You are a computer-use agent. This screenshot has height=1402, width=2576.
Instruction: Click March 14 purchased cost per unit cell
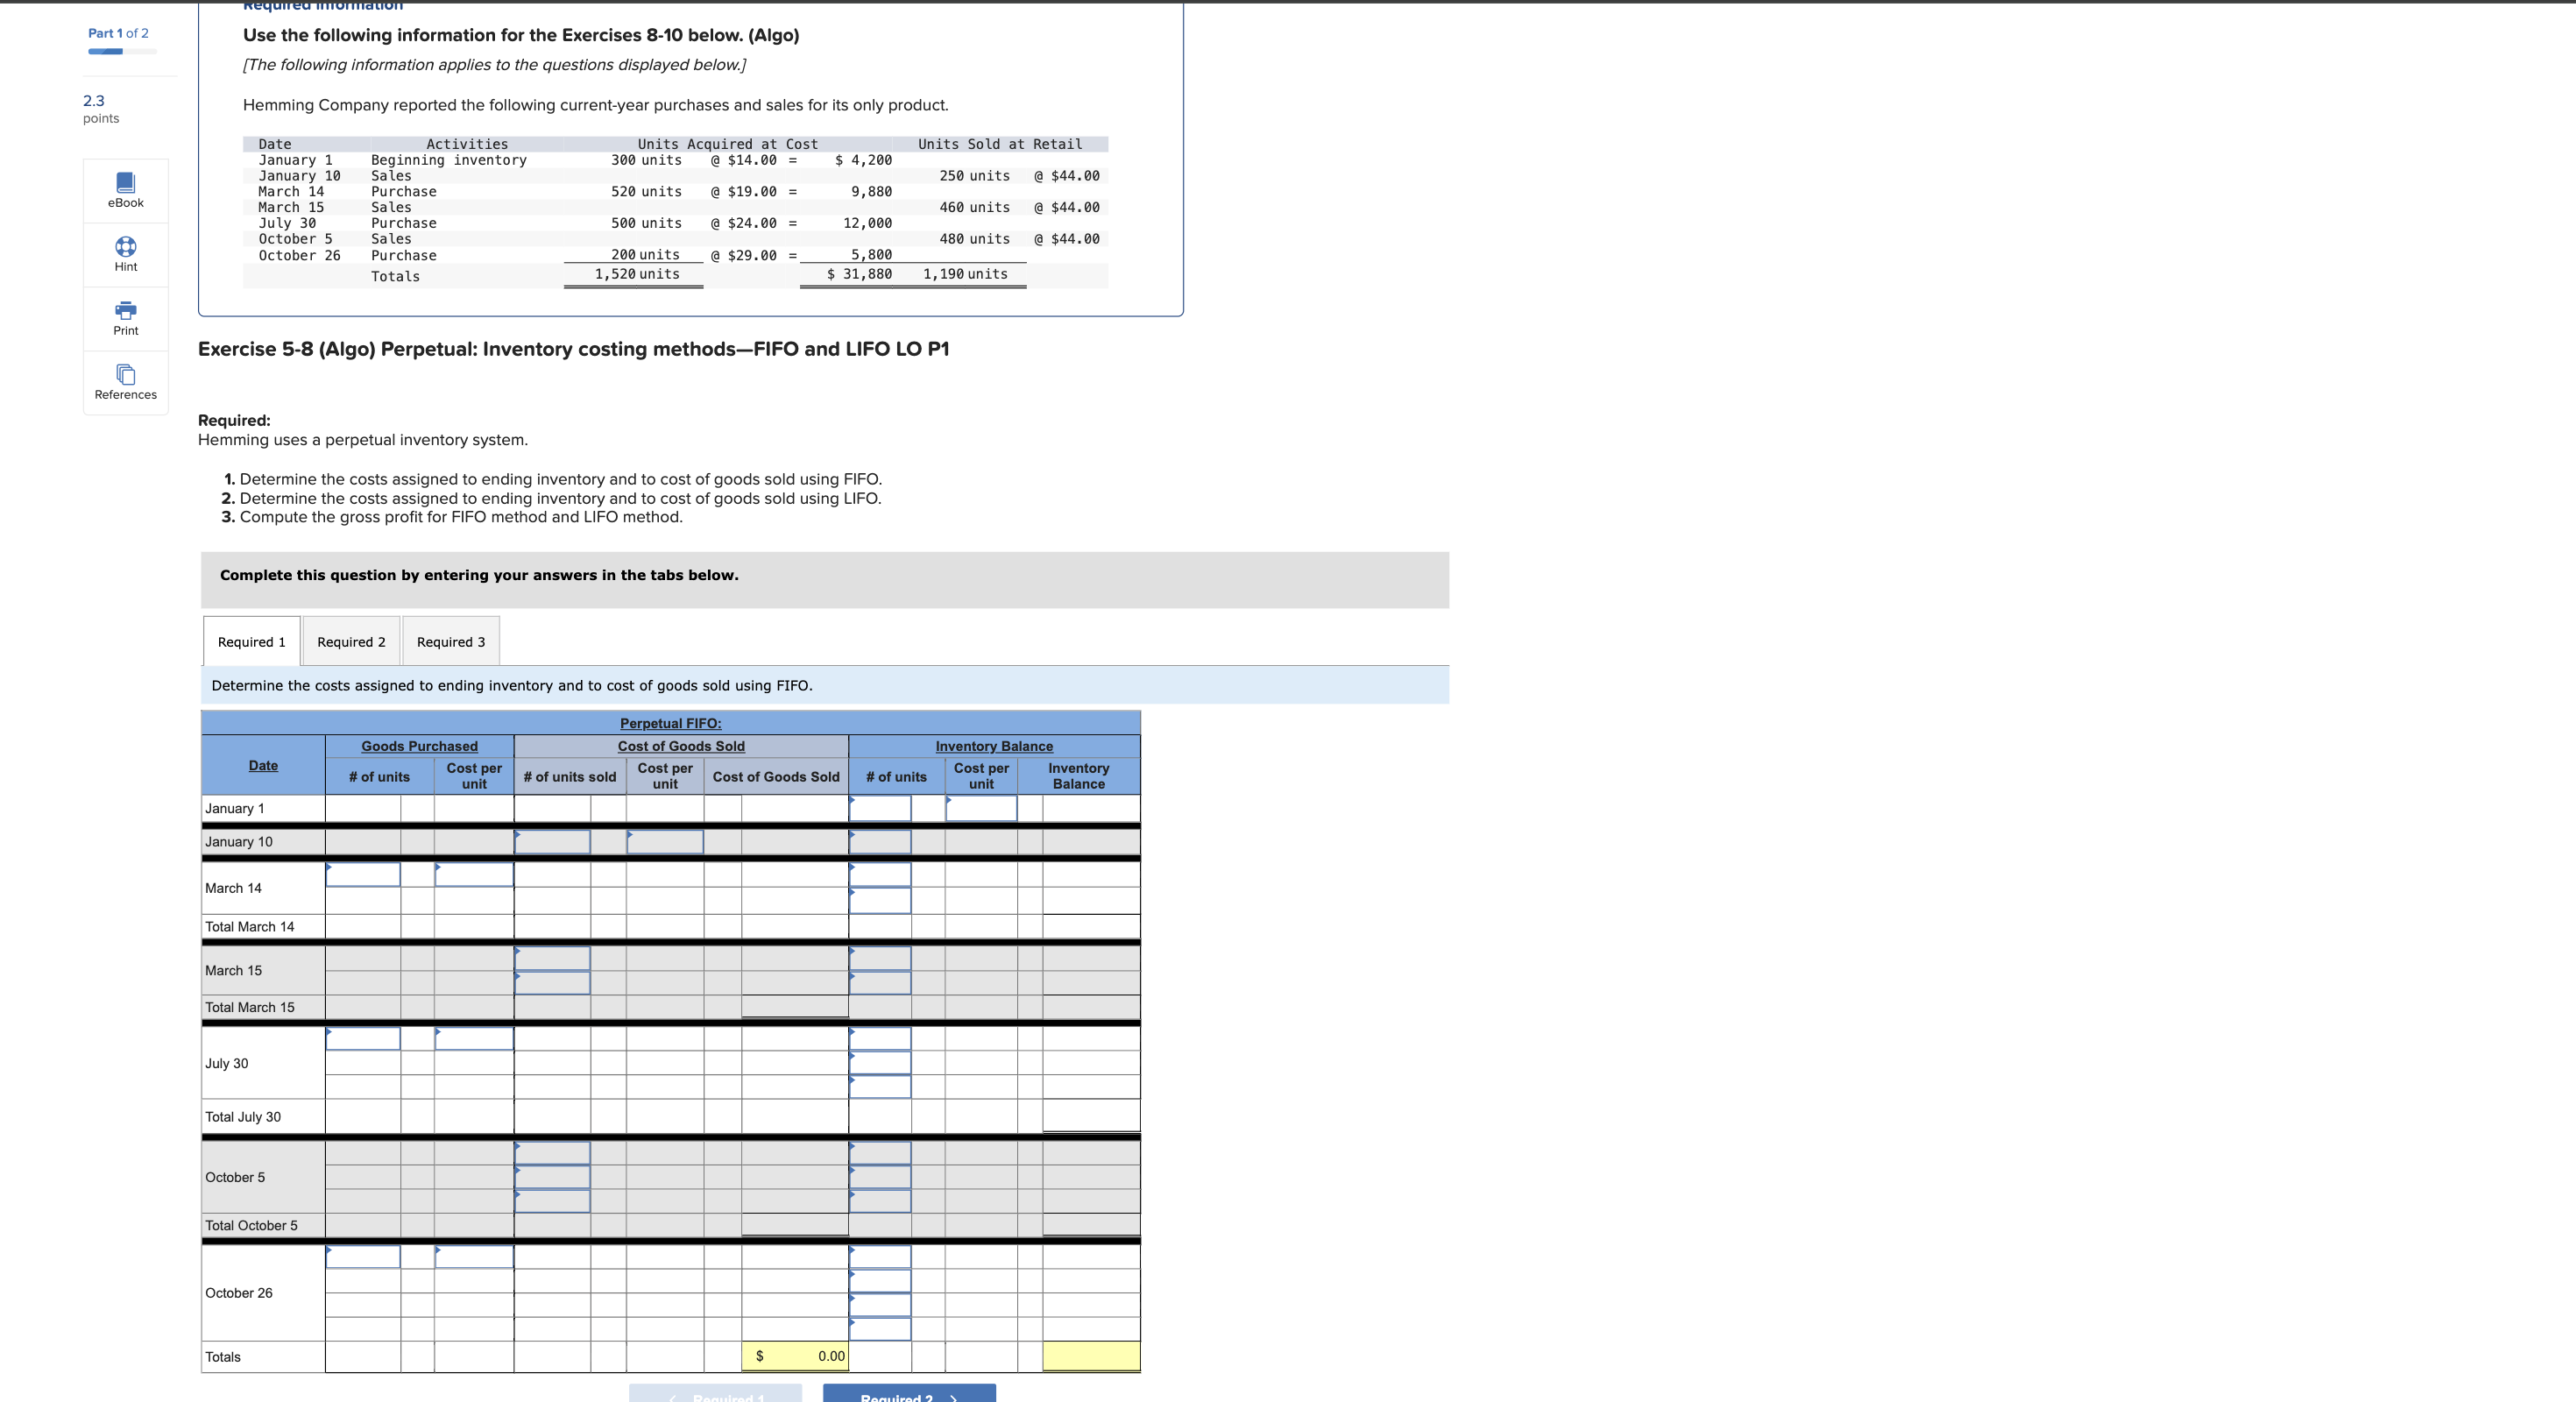[x=474, y=874]
